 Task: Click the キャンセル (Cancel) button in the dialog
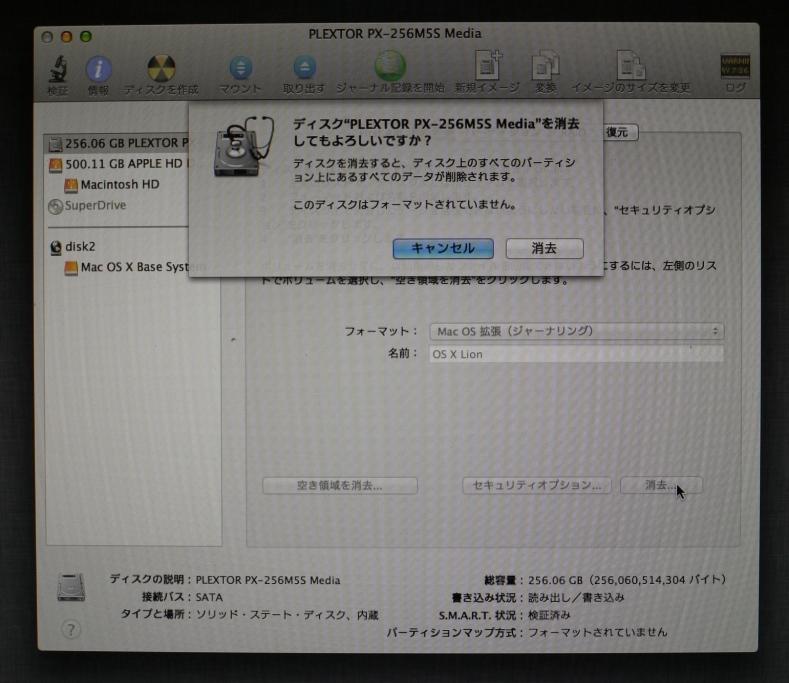443,248
